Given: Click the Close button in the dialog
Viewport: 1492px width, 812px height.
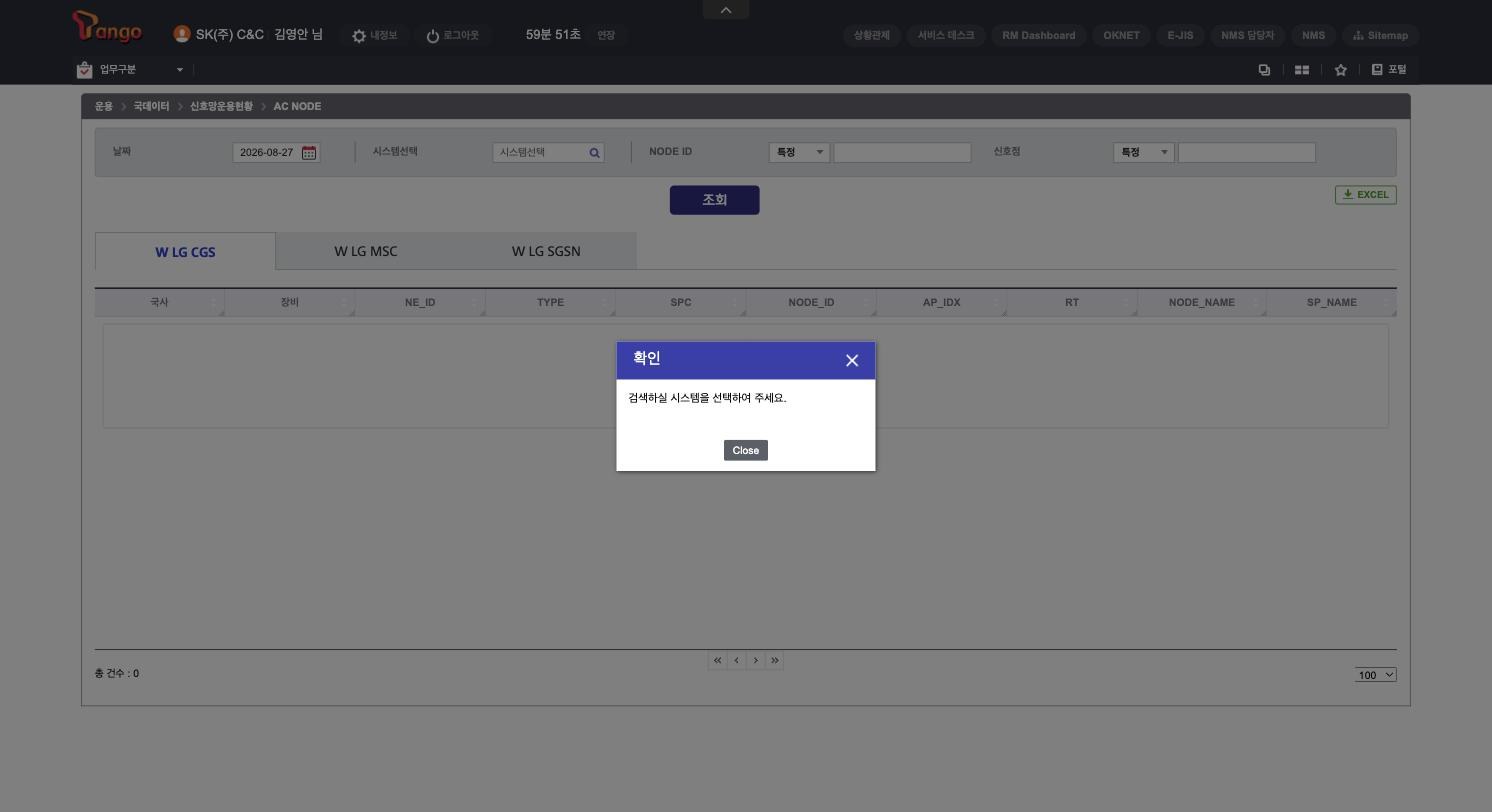Looking at the screenshot, I should click(746, 450).
